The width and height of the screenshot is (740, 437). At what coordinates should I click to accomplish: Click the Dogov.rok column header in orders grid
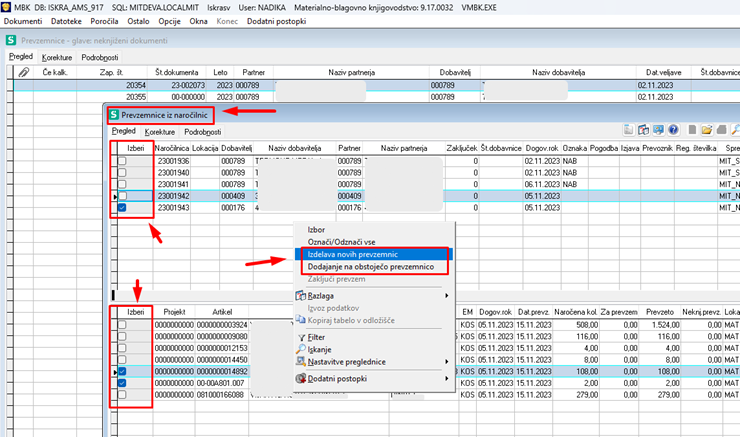click(542, 148)
